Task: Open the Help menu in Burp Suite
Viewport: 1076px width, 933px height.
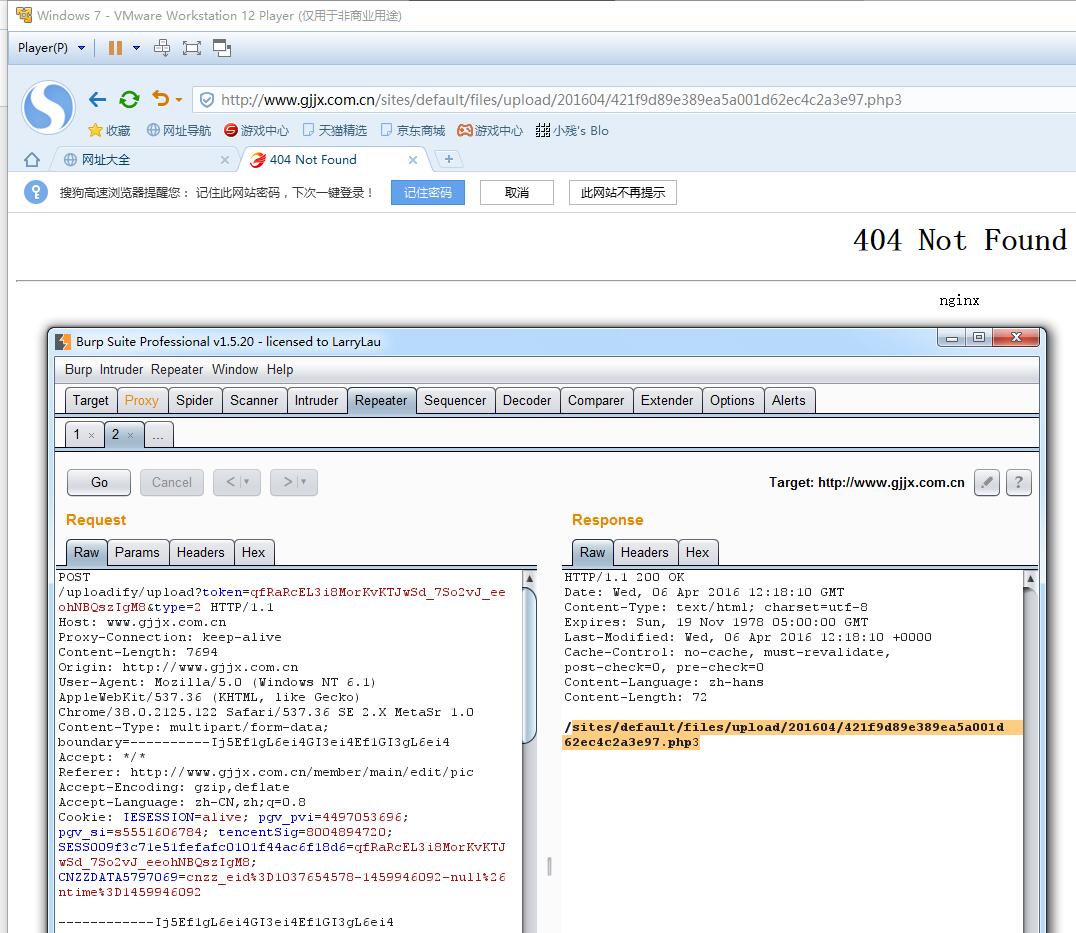Action: coord(280,370)
